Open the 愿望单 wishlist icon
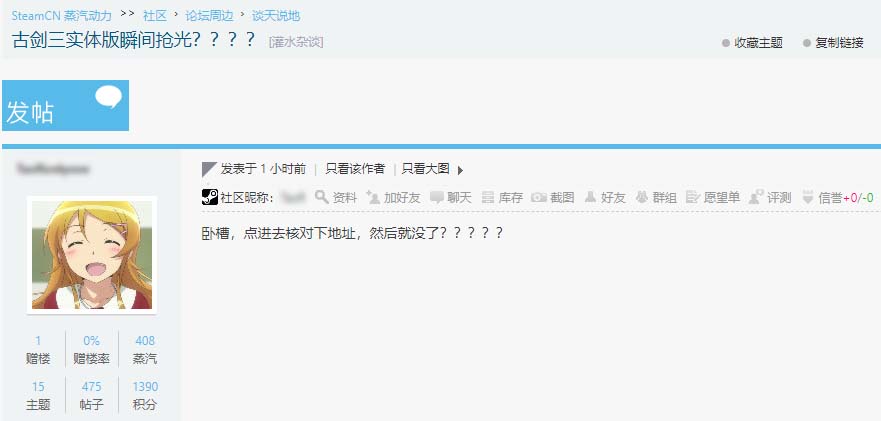Viewport: 881px width, 421px height. [693, 197]
